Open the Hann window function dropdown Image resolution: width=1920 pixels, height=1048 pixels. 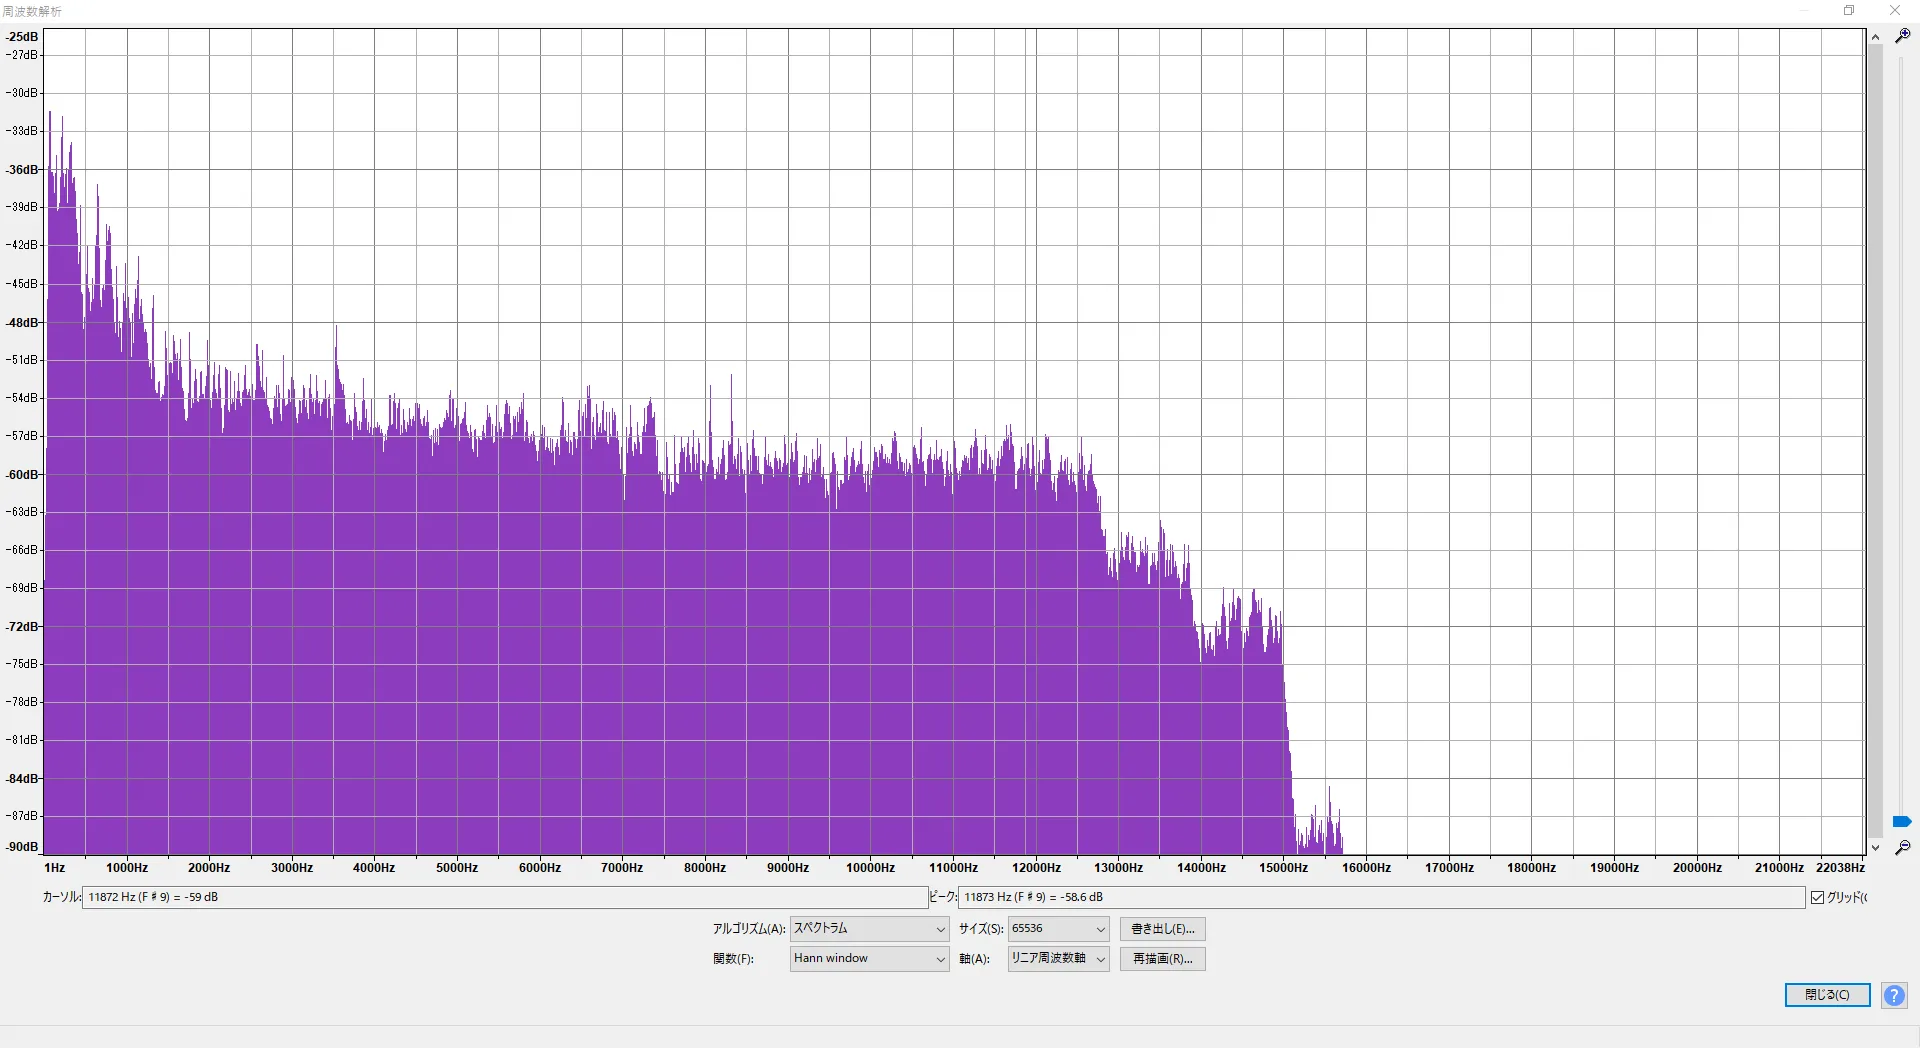coord(869,959)
